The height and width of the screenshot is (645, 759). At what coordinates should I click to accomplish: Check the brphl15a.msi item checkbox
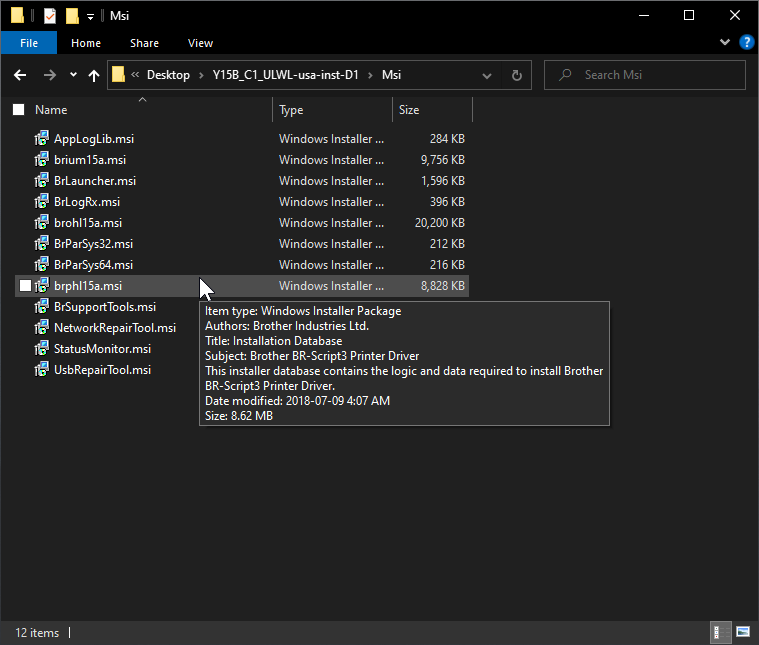[25, 286]
